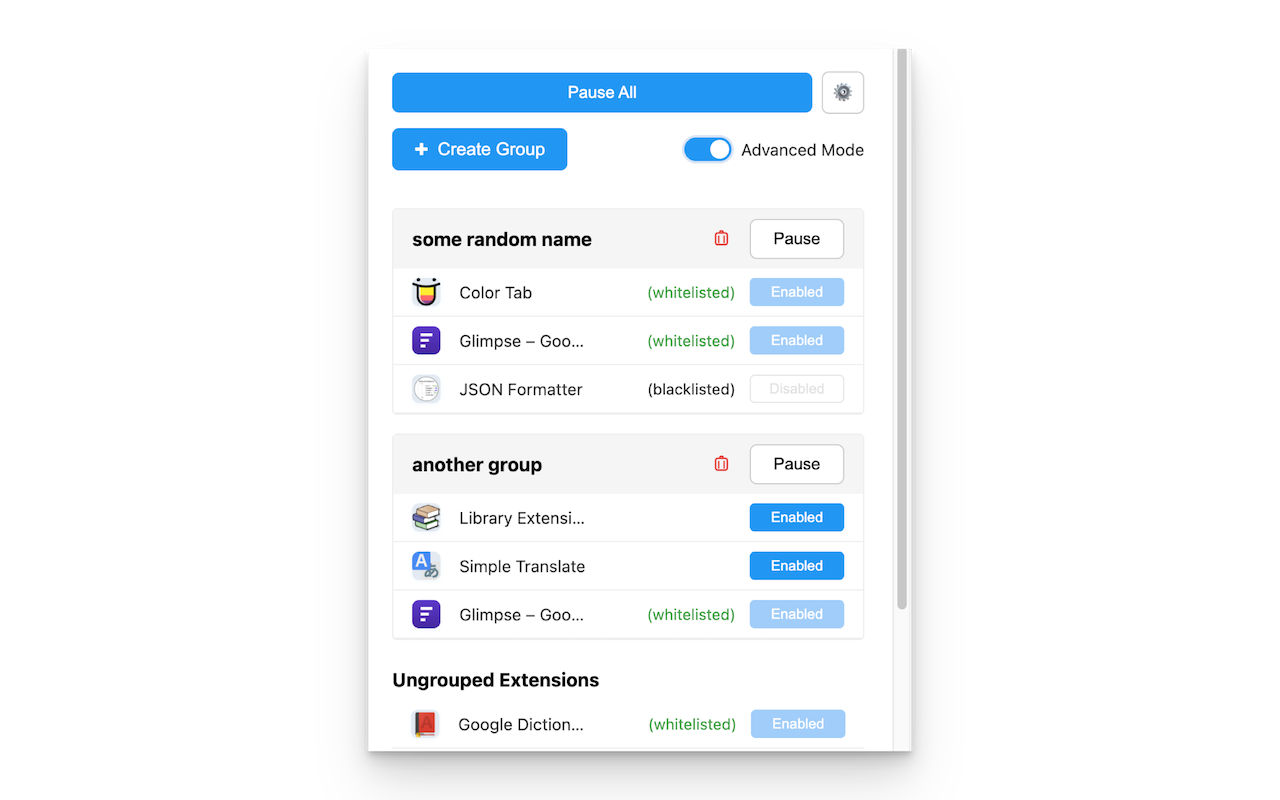Click the Color Tab extension icon

(426, 292)
